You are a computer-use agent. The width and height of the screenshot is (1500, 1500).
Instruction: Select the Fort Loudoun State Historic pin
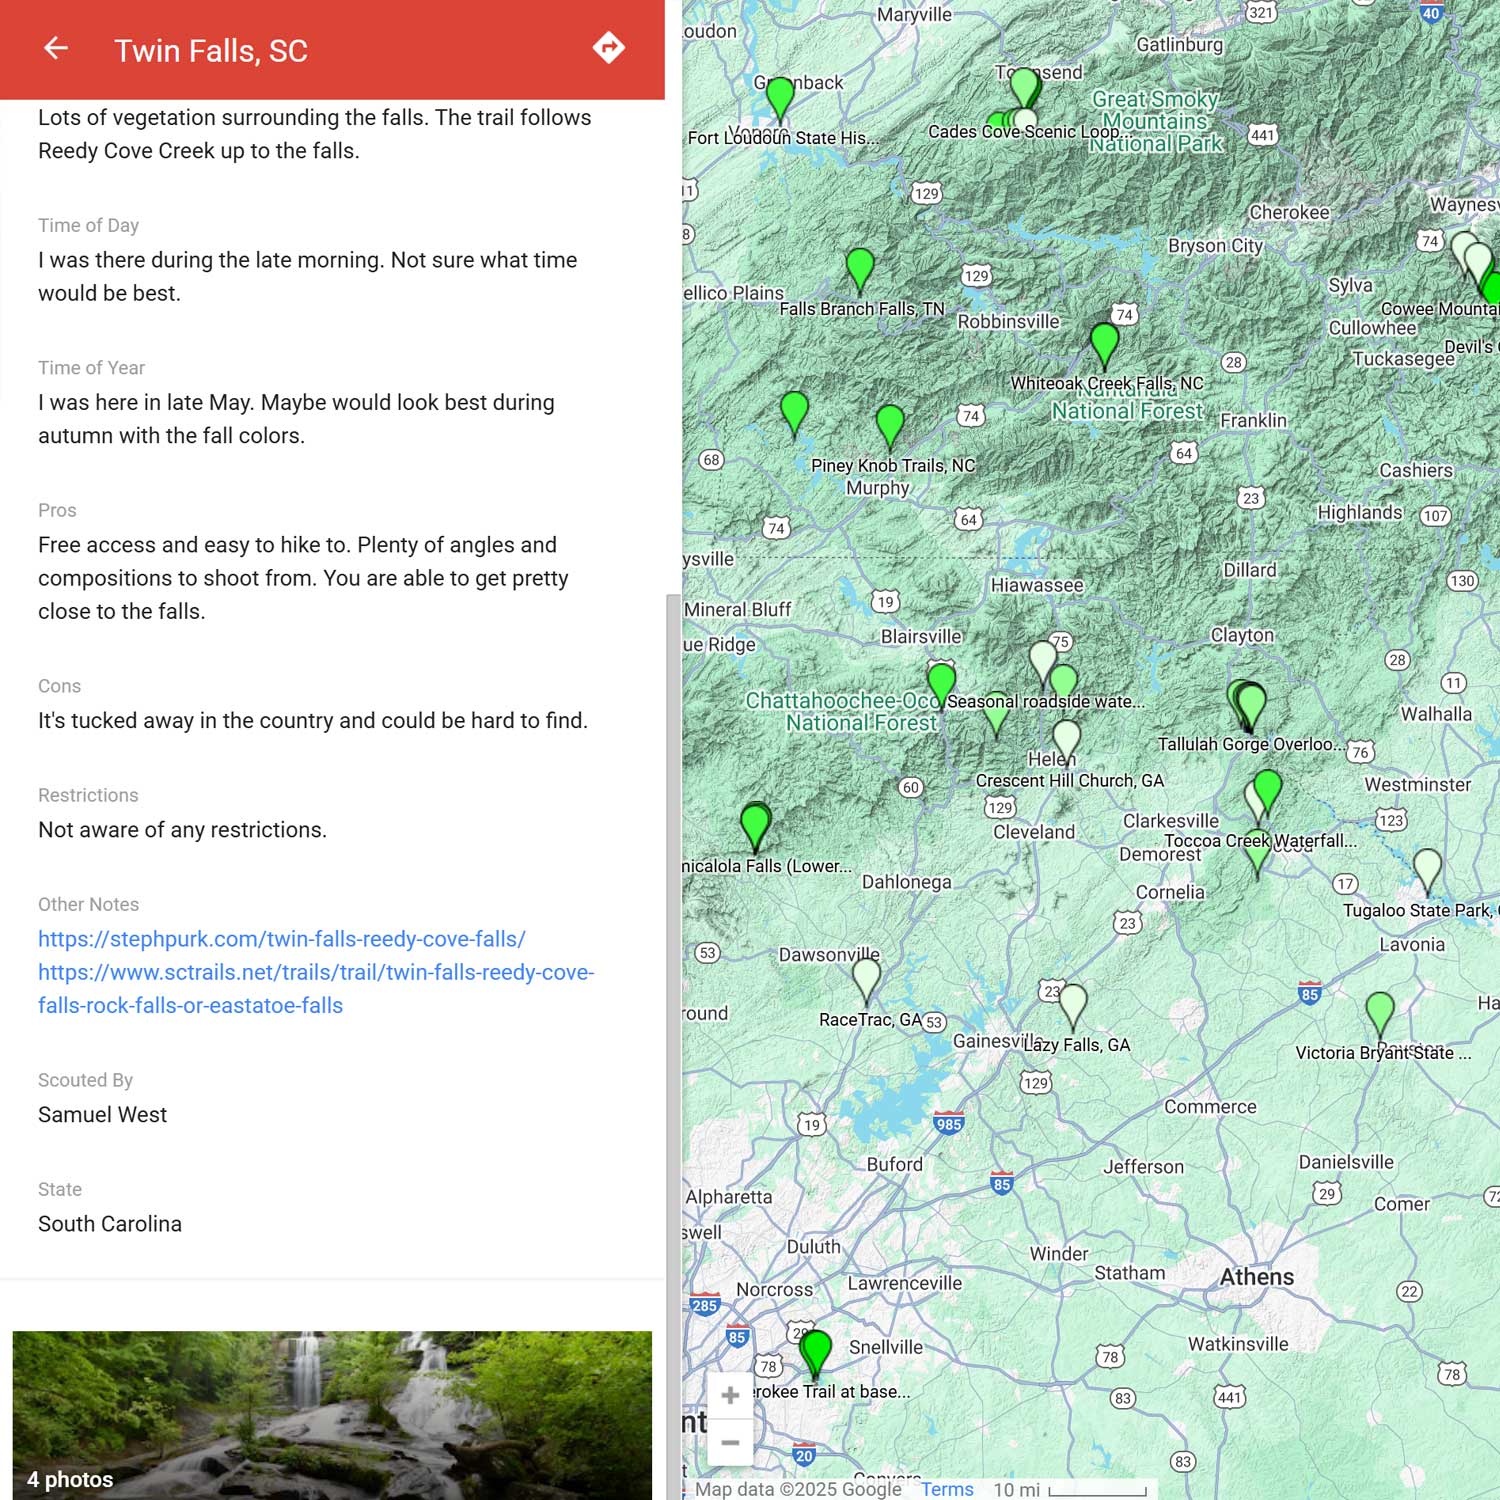780,96
